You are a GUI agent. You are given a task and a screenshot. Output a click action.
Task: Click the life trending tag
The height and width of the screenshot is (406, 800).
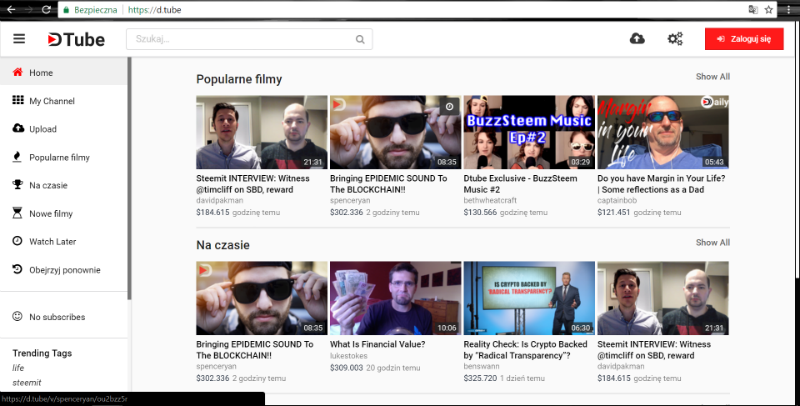point(18,368)
